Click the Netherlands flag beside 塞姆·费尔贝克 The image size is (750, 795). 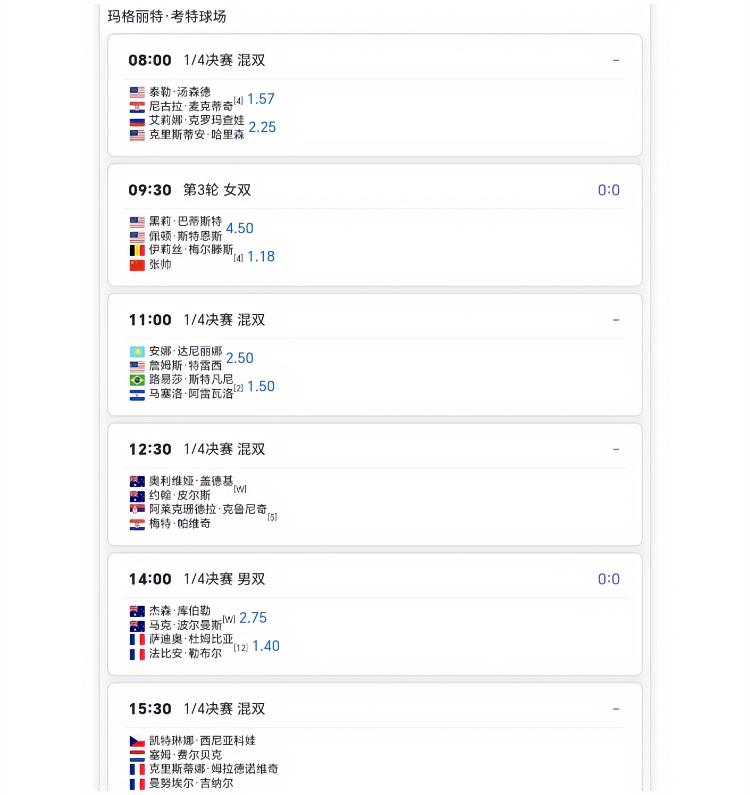click(137, 755)
